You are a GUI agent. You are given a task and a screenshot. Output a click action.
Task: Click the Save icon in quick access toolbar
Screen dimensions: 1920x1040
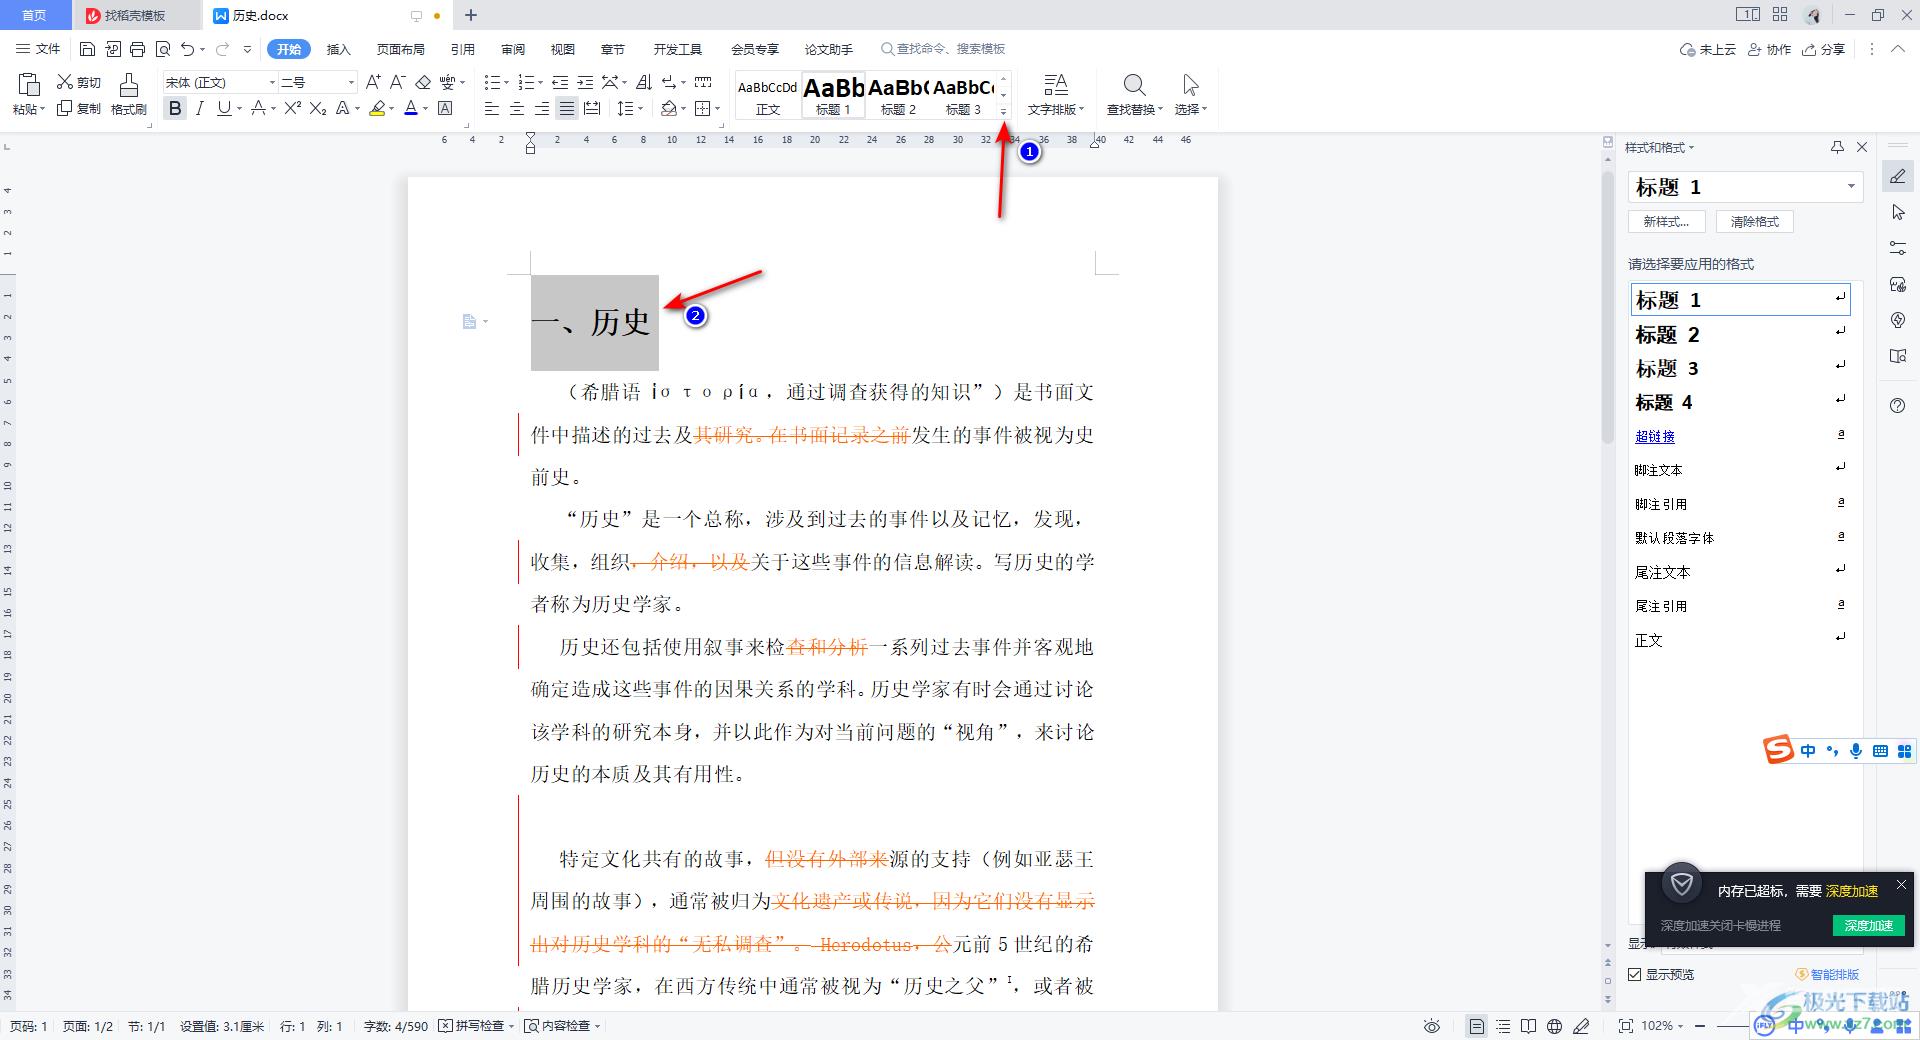(87, 49)
